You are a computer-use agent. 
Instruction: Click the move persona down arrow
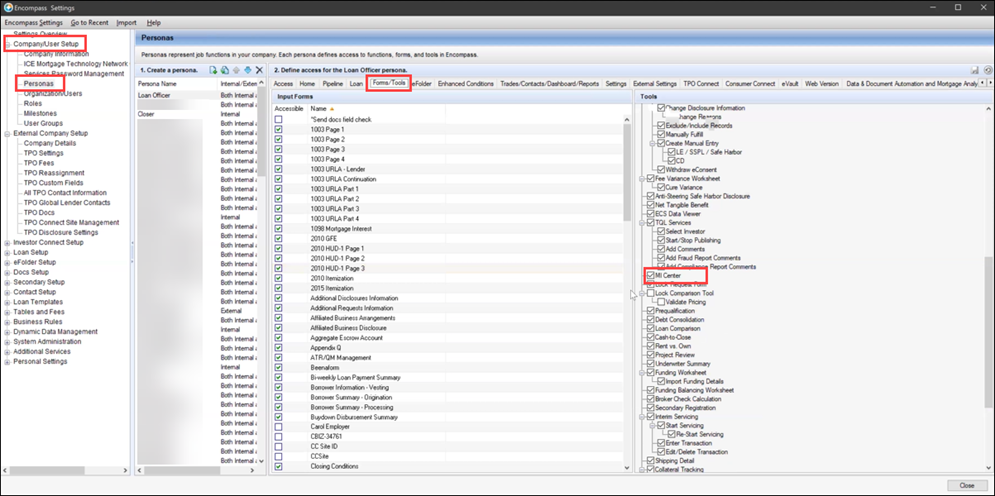click(x=248, y=70)
